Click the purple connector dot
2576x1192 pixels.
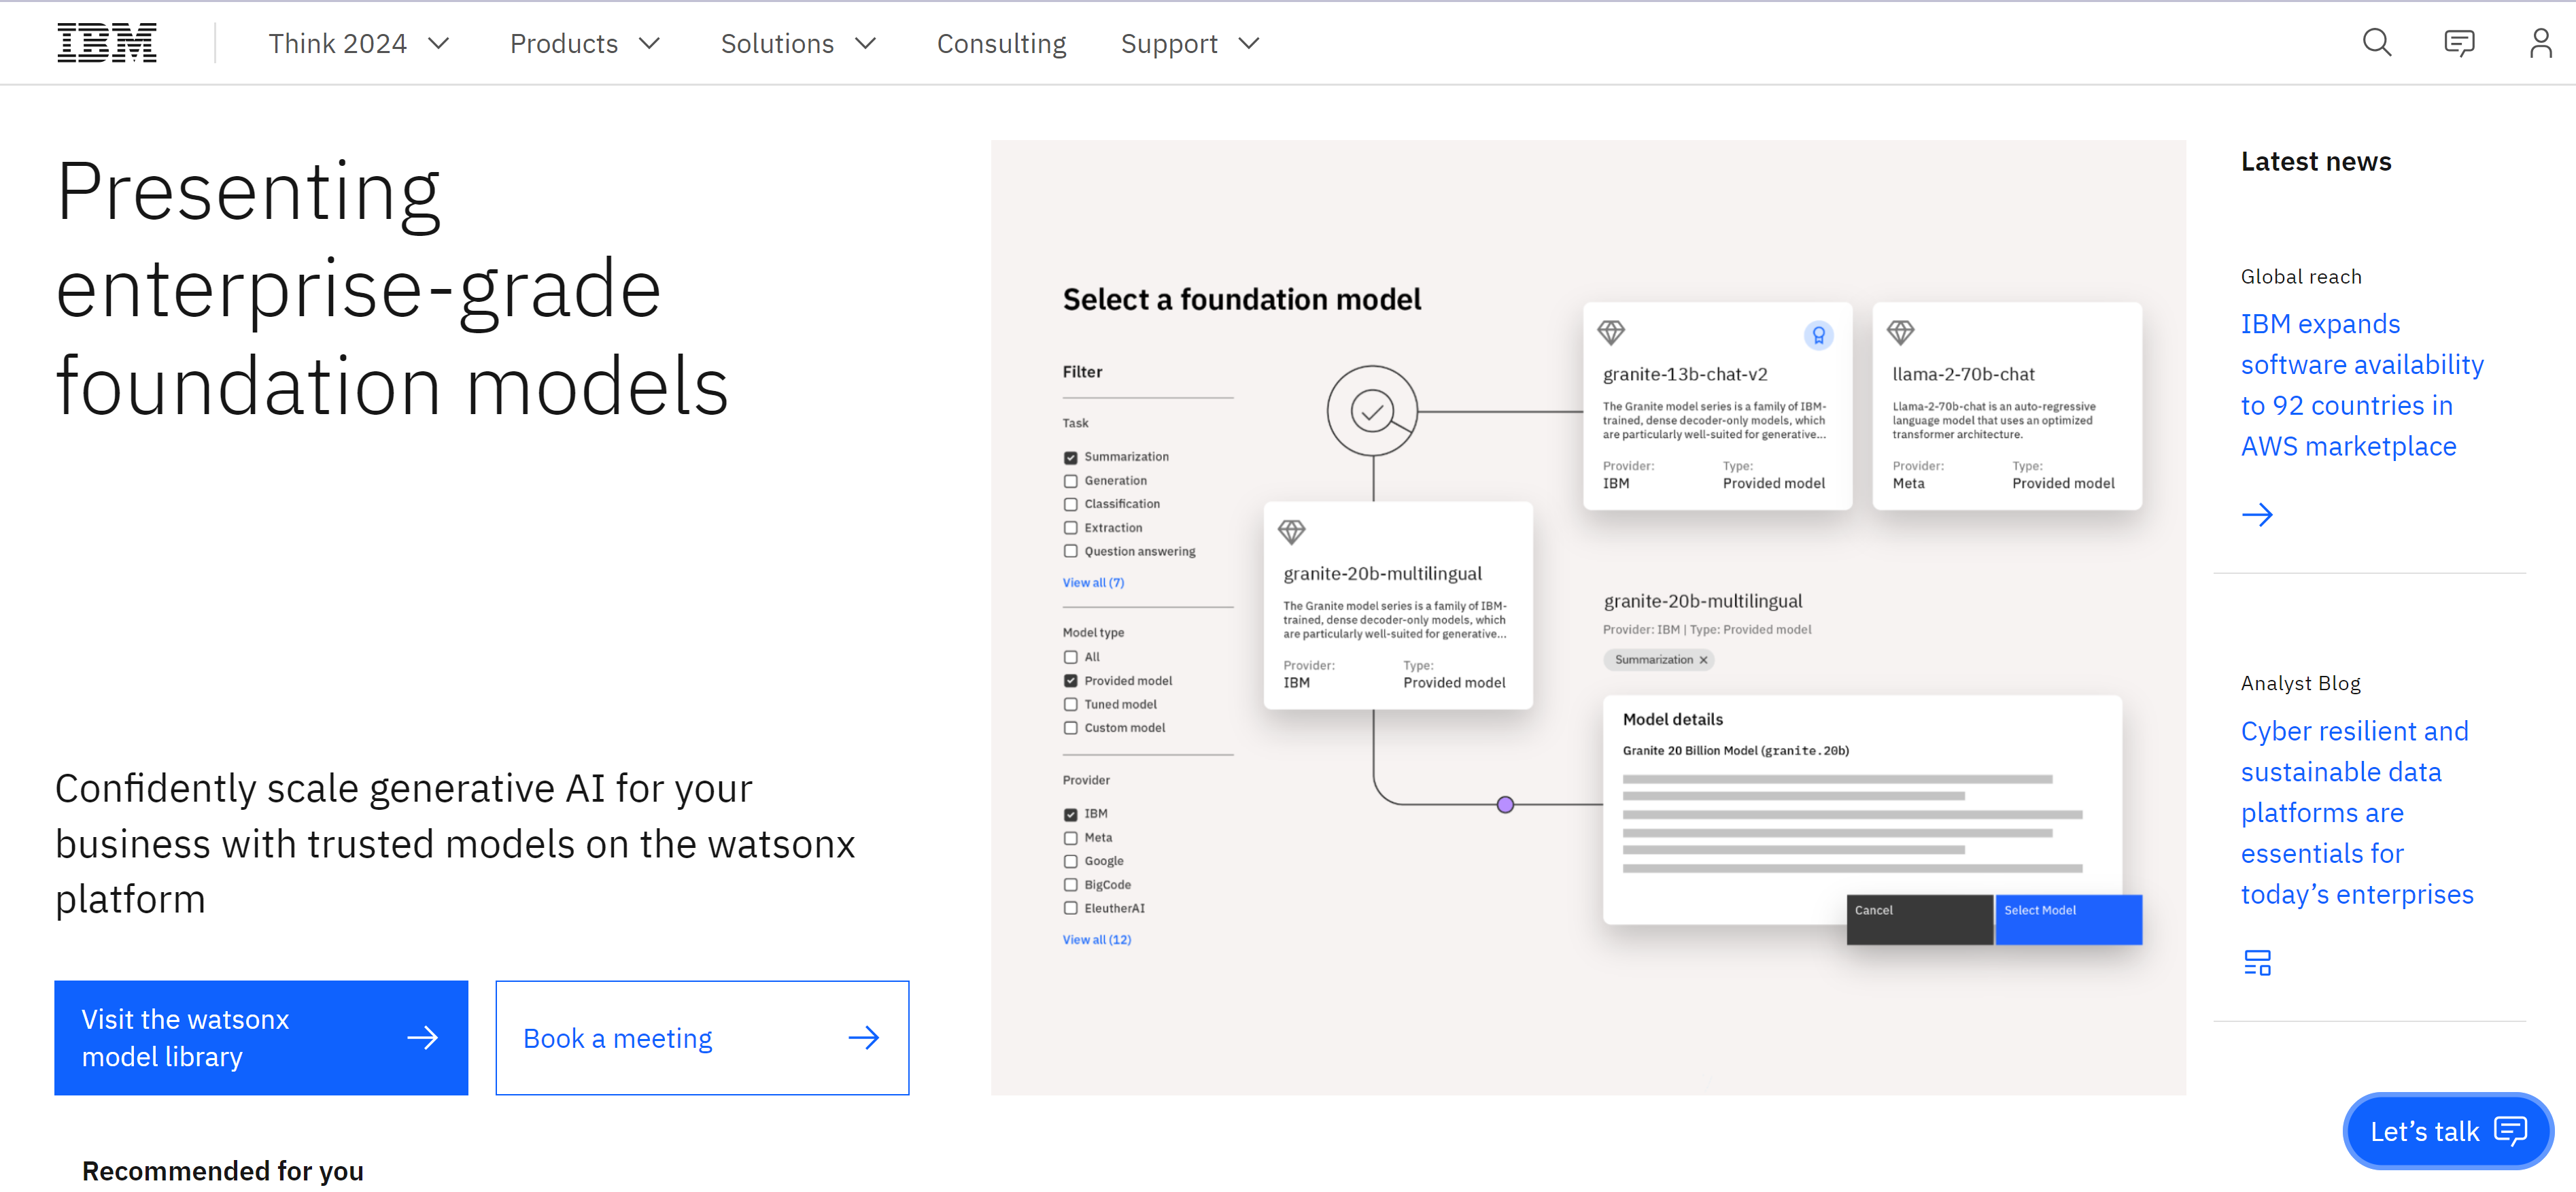(x=1505, y=804)
